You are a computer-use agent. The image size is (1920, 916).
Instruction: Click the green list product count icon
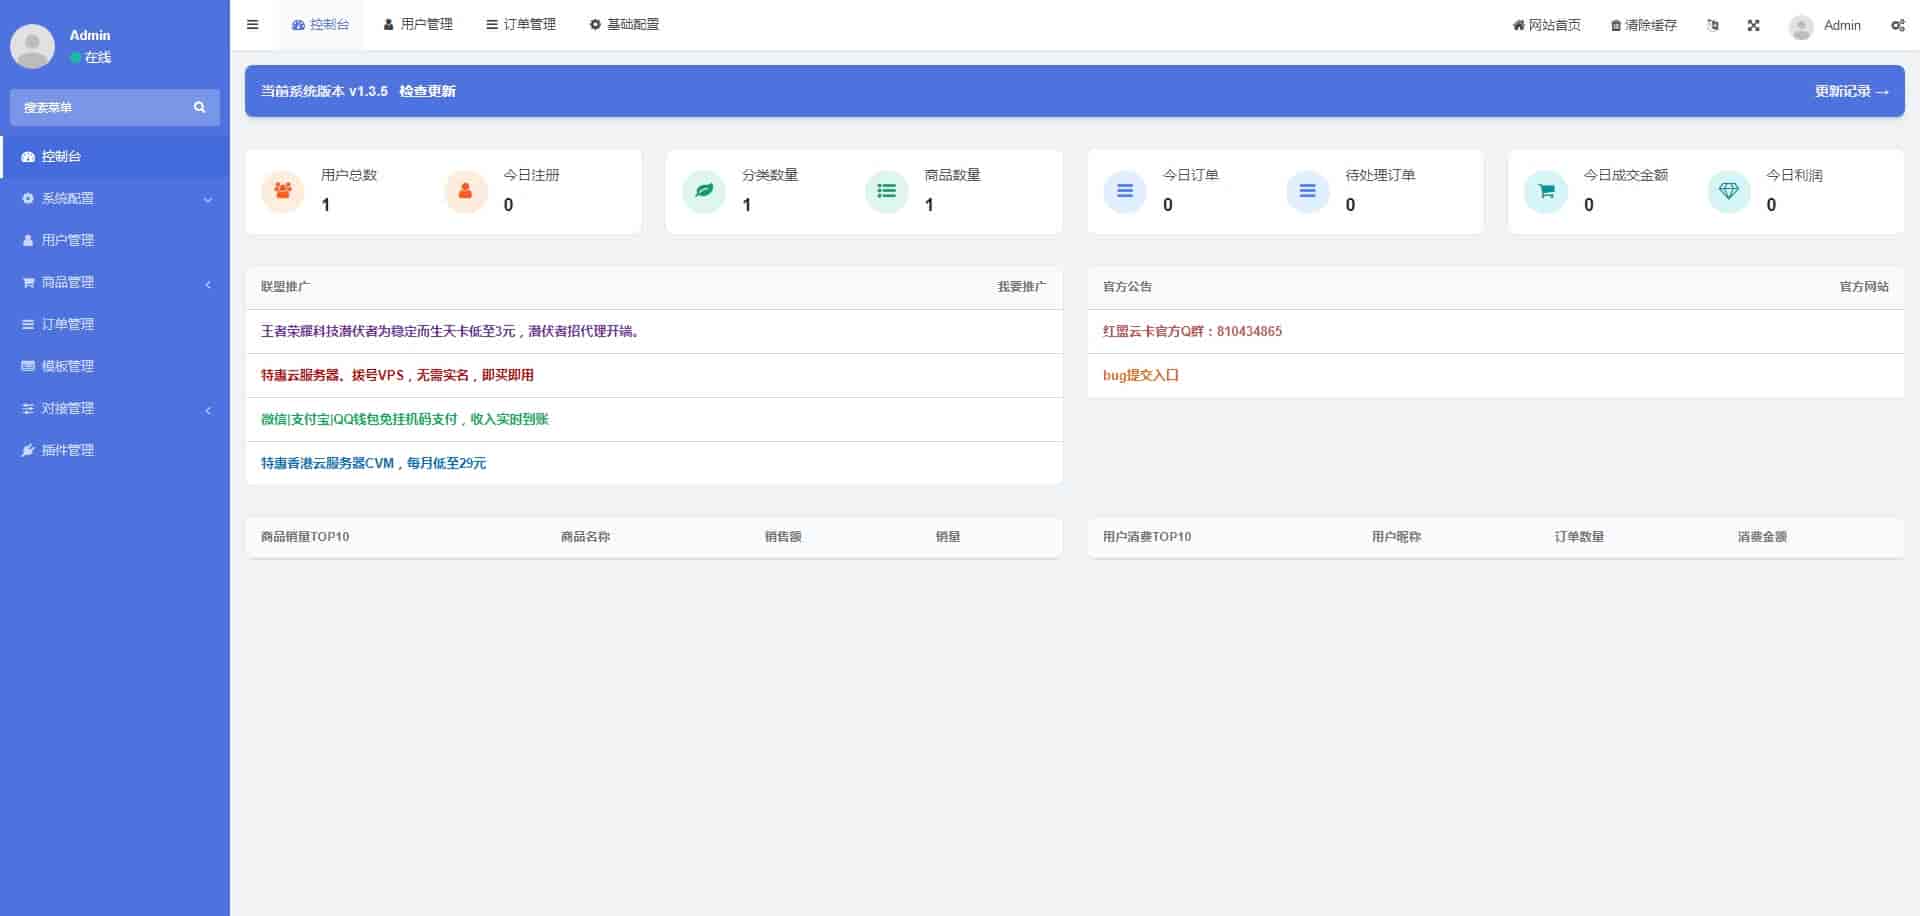tap(886, 191)
